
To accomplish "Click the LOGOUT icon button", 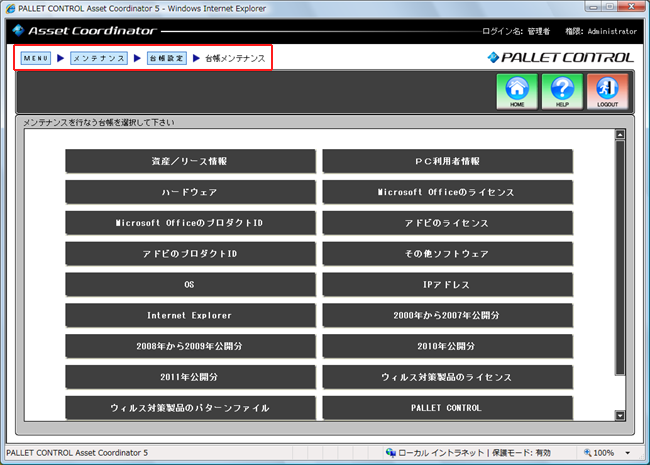I will 607,92.
